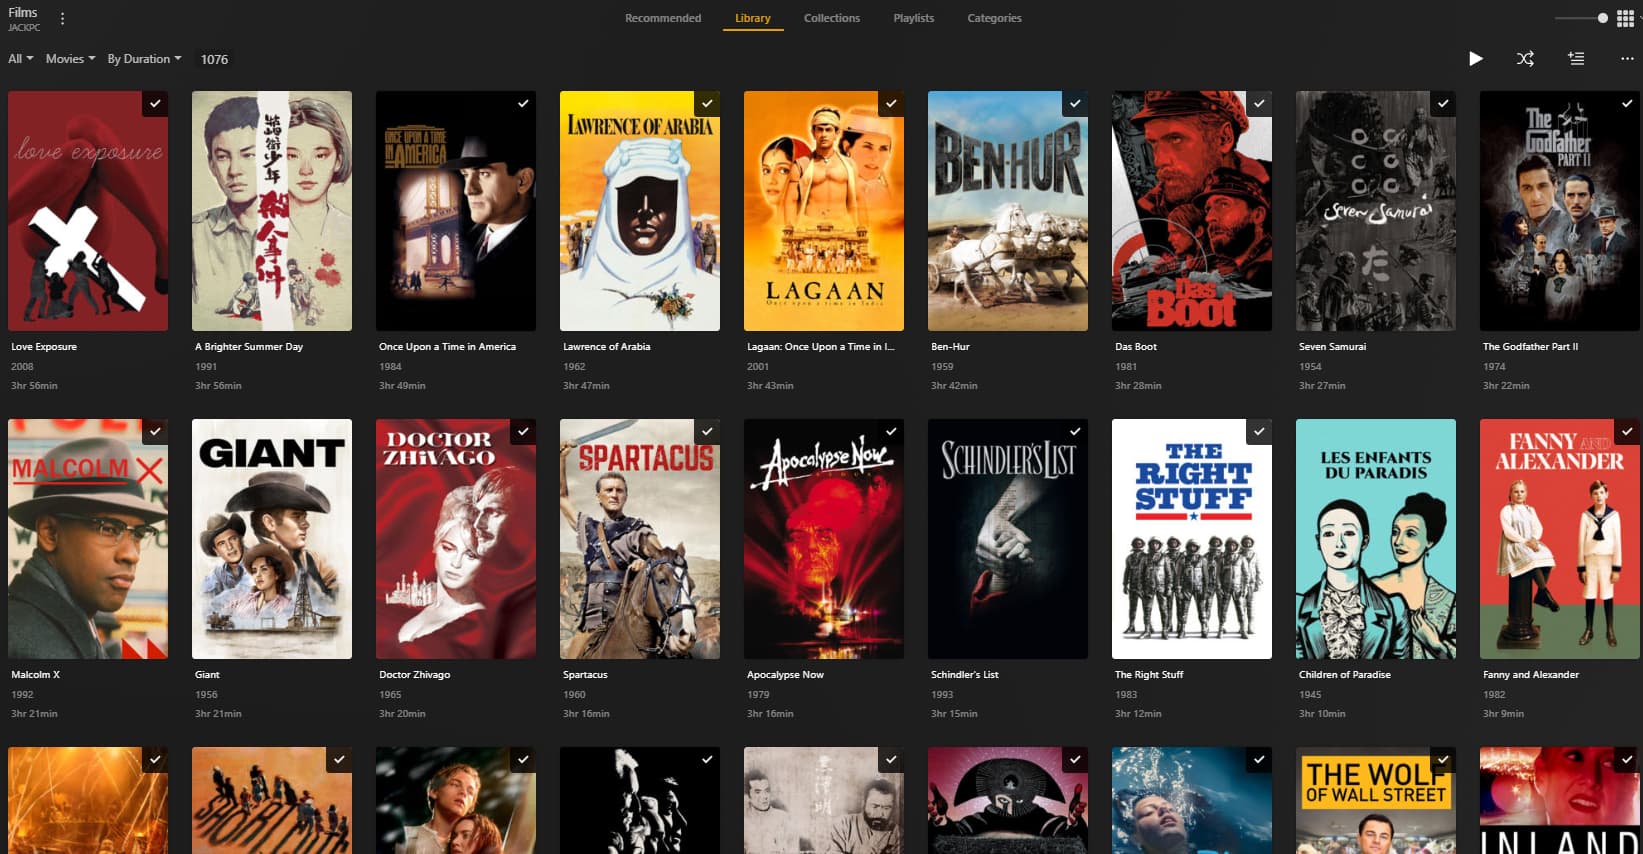Open the Schindler's List title link
The height and width of the screenshot is (854, 1643).
[x=964, y=675]
